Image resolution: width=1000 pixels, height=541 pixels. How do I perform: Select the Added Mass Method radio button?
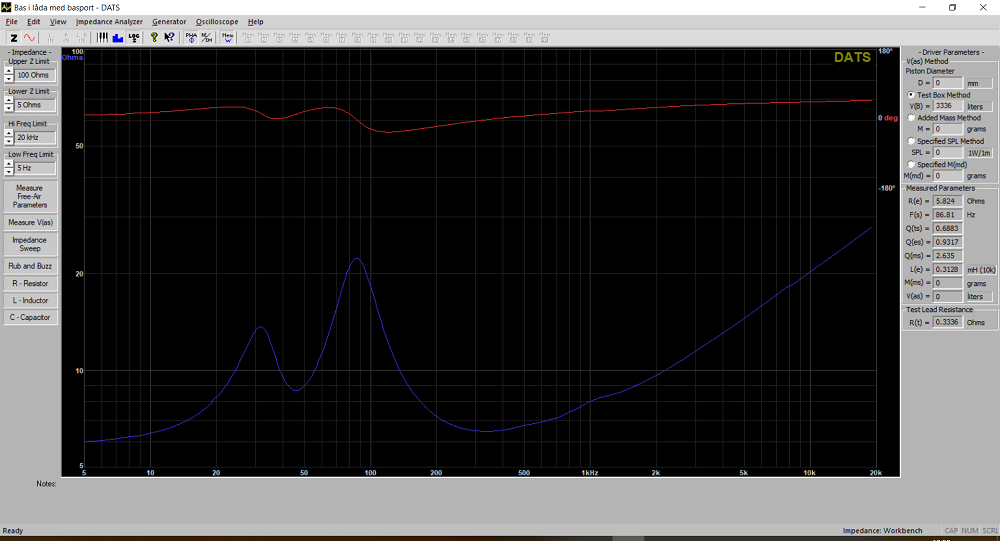pos(911,117)
